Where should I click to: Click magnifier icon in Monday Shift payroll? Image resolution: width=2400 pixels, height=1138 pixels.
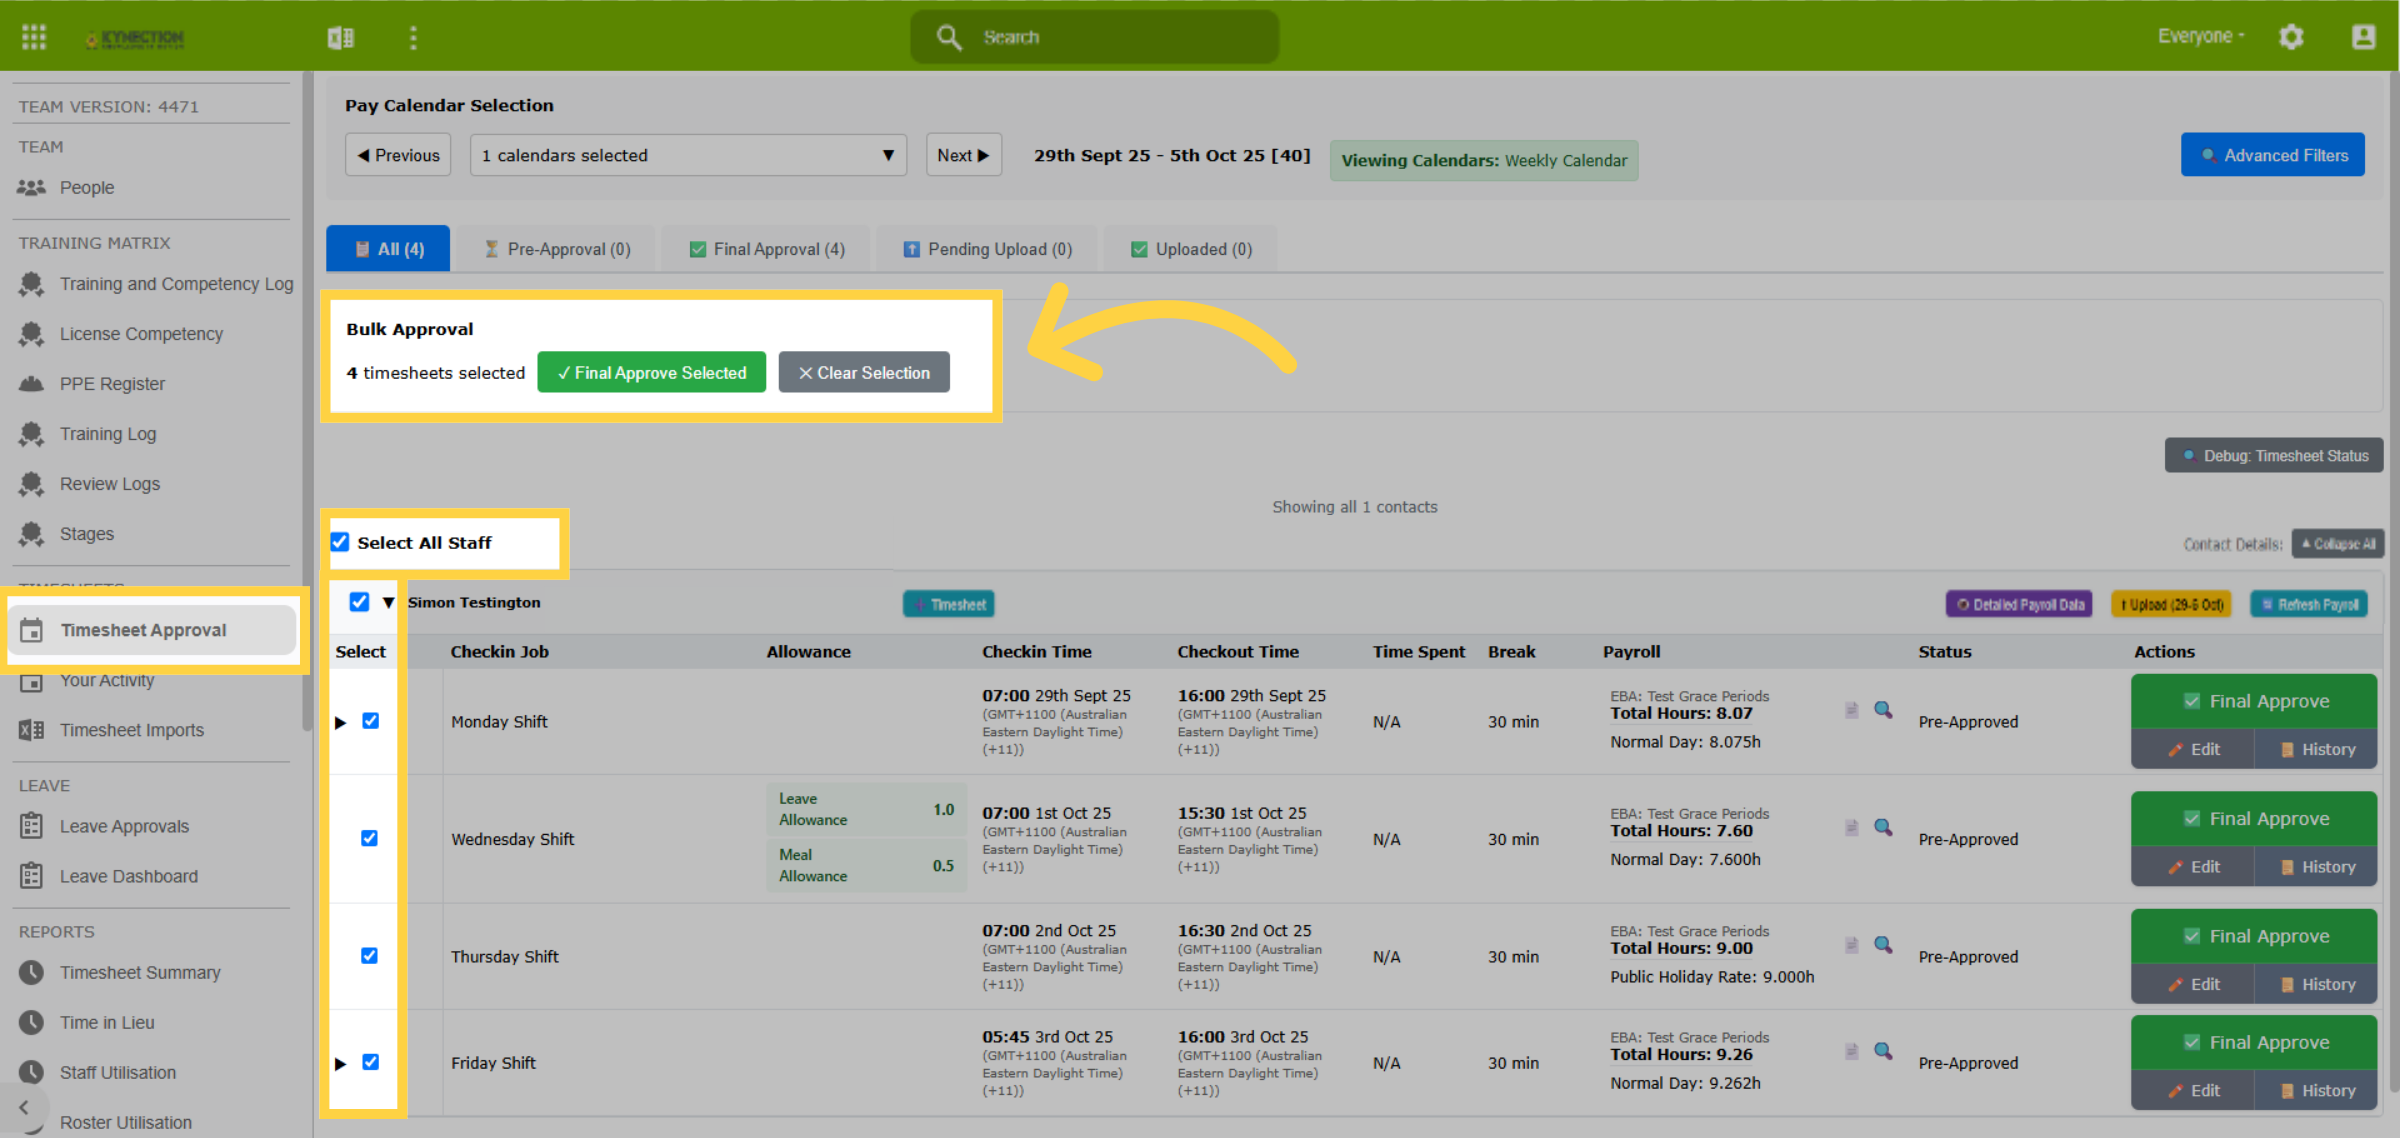click(1883, 710)
